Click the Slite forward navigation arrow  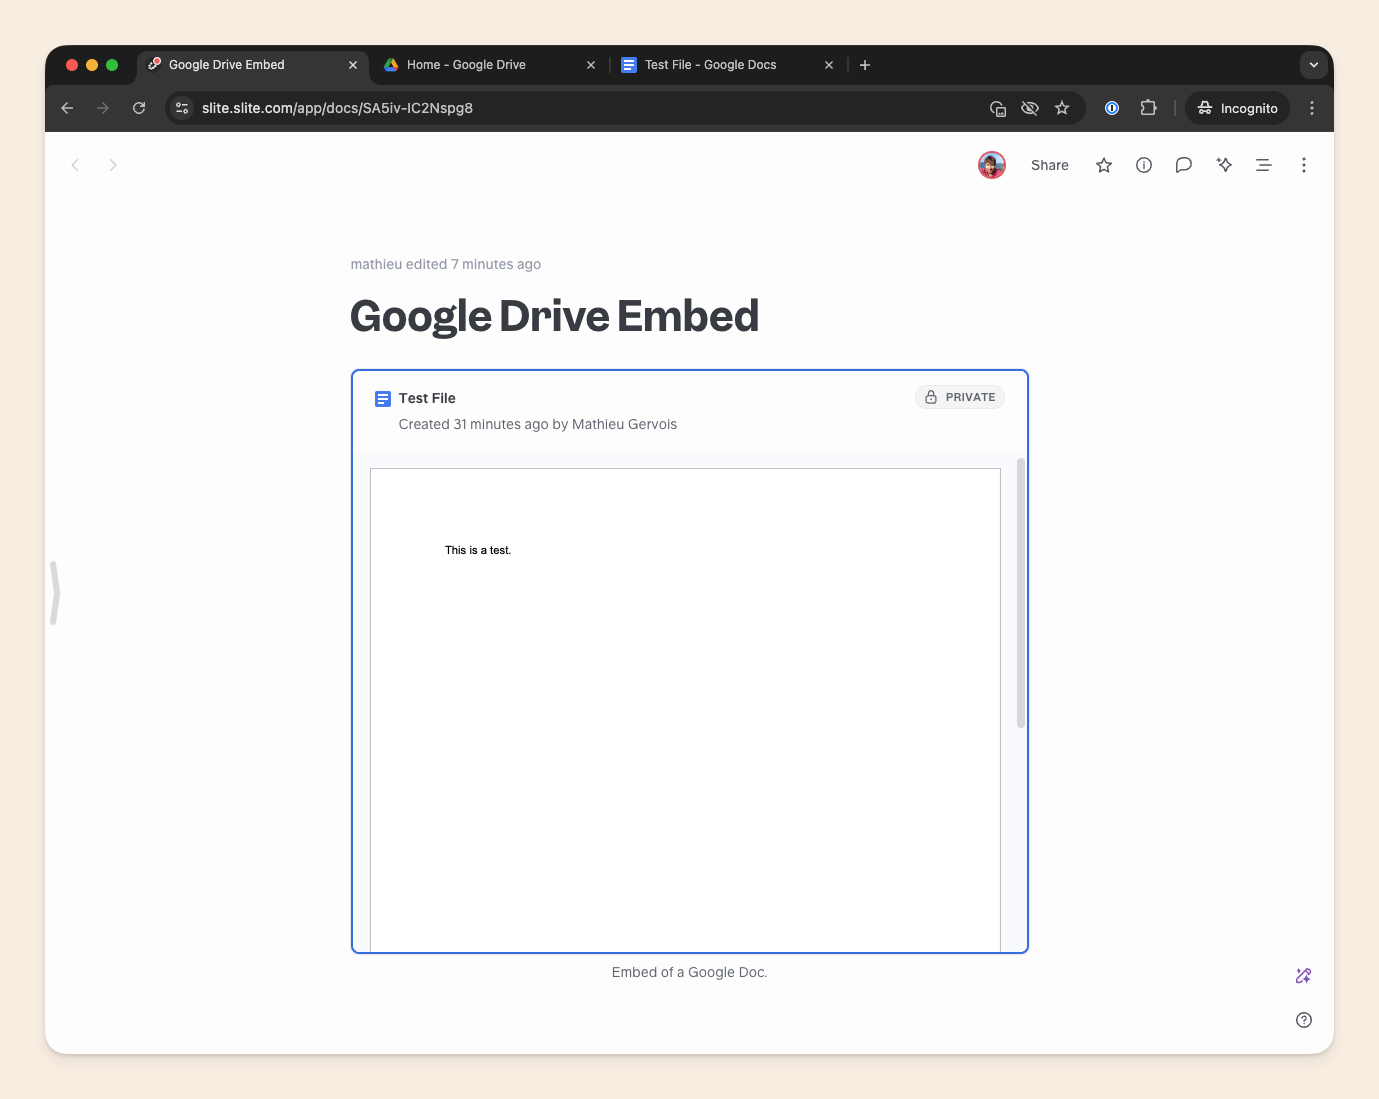click(113, 165)
